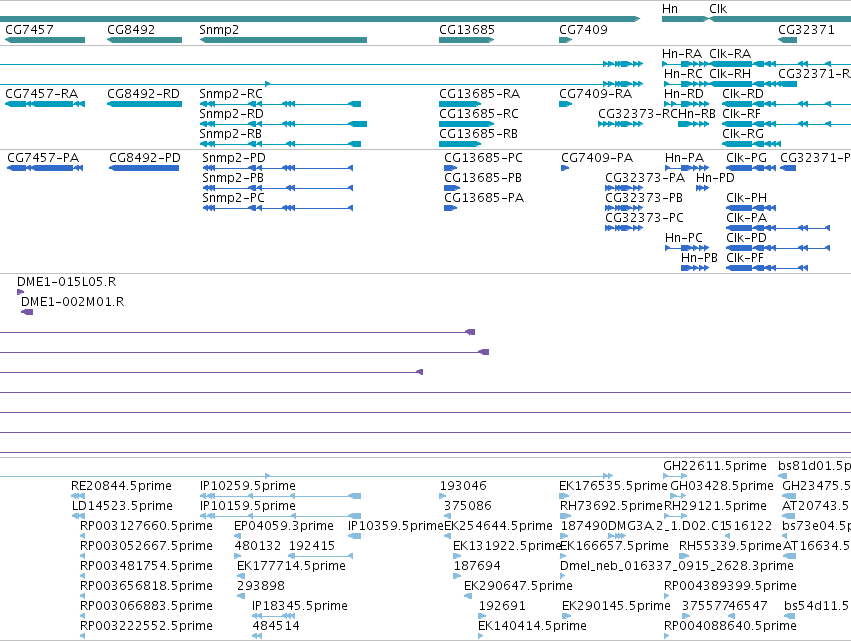Select transcript Clk-RH
This screenshot has width=851, height=641.
[730, 74]
